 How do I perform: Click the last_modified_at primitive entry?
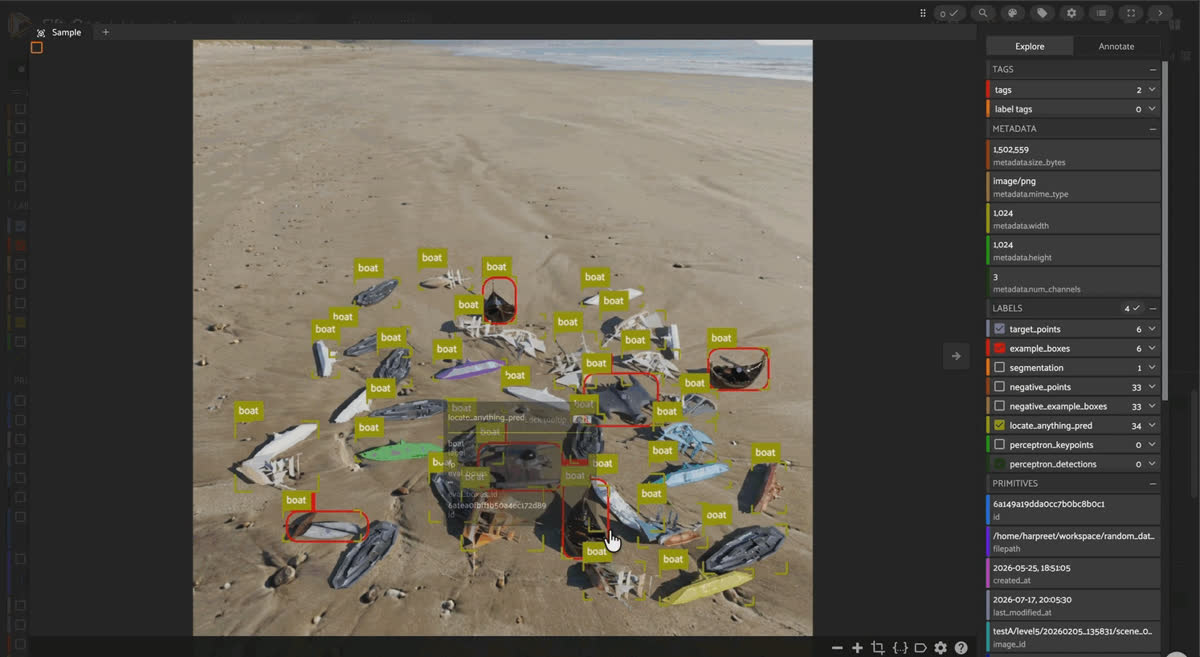1074,605
